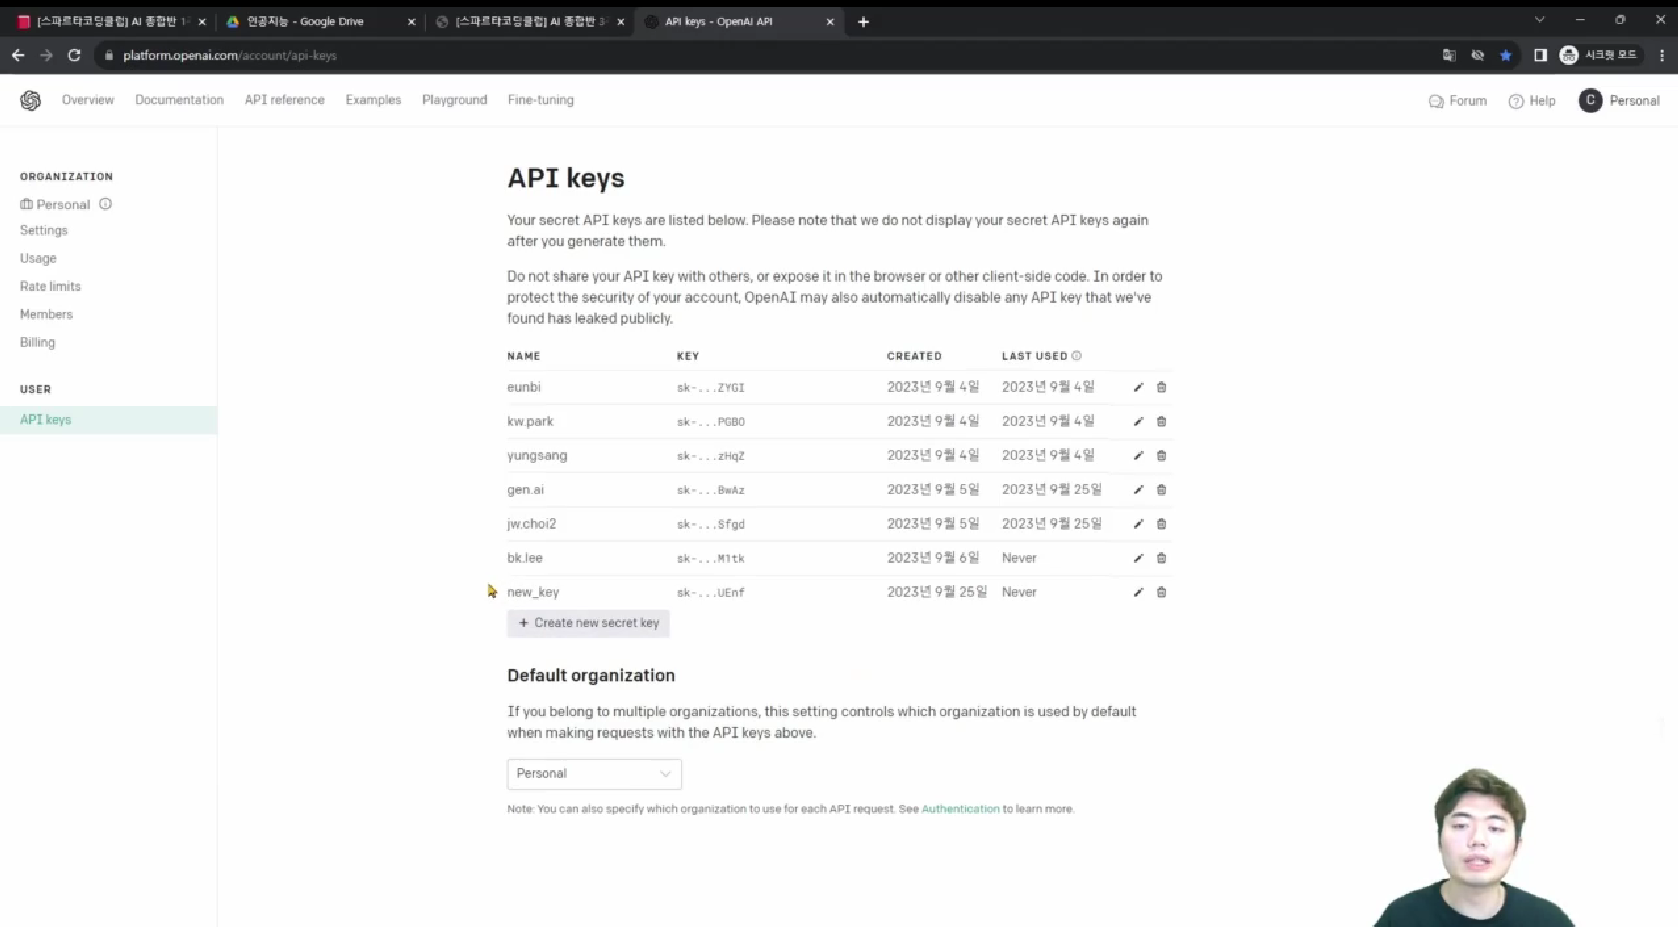Open the Fine-tuning page
This screenshot has width=1678, height=927.
541,100
